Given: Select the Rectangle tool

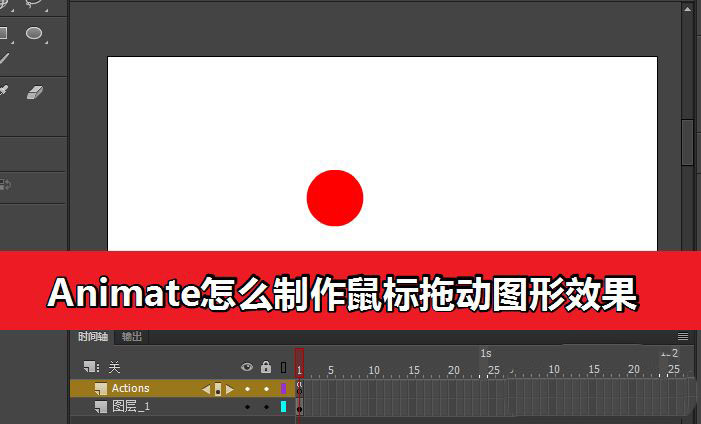Looking at the screenshot, I should (3, 33).
